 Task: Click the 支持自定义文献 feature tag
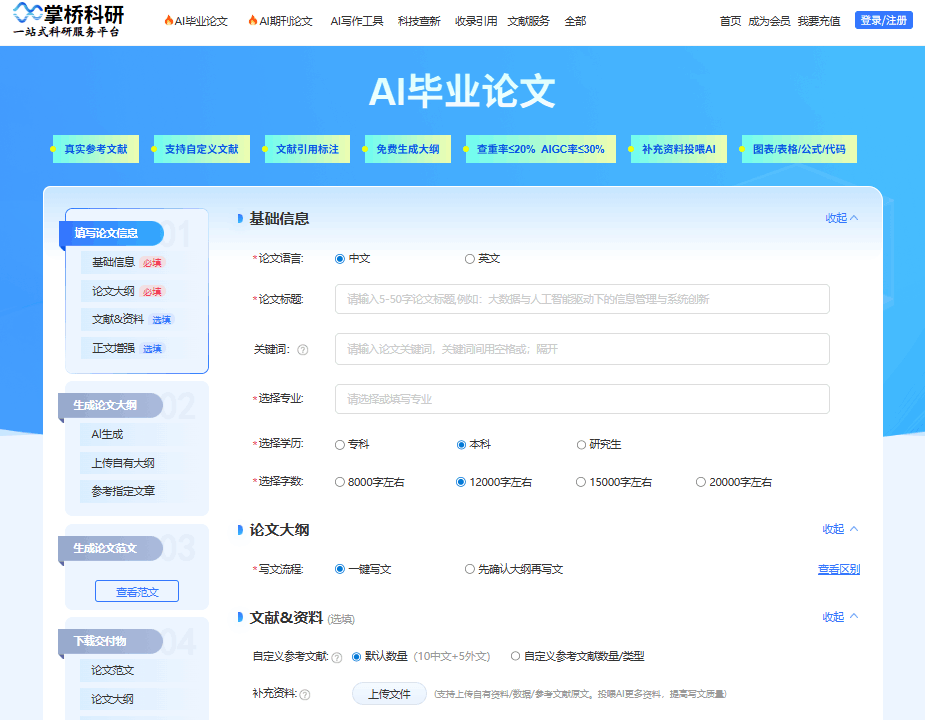pos(202,149)
